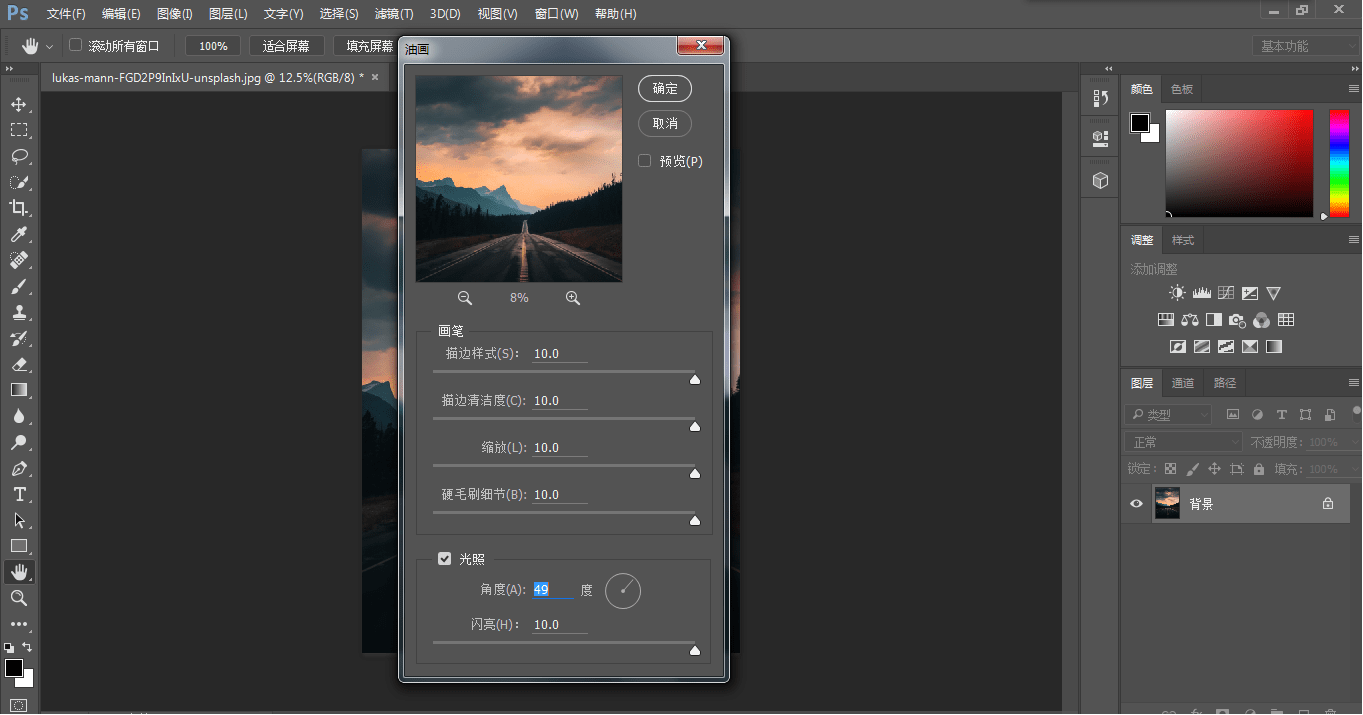Click zoom-out magnifier under filter preview

[x=465, y=298]
